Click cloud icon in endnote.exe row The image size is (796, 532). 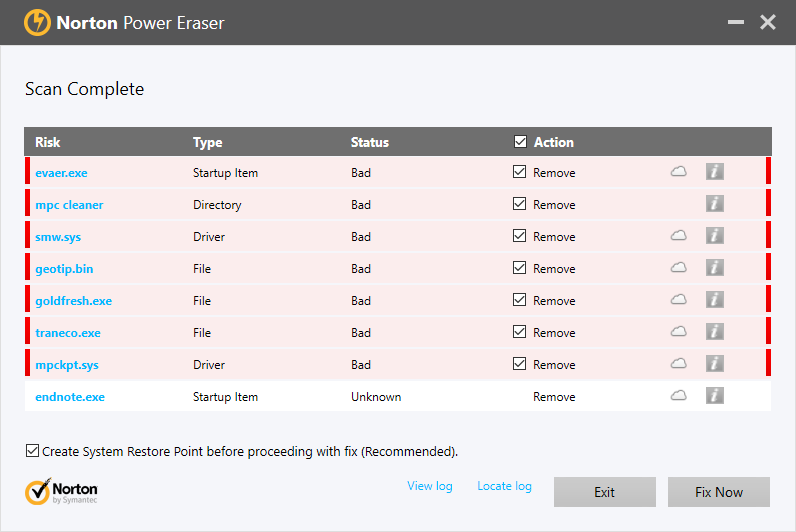(679, 395)
